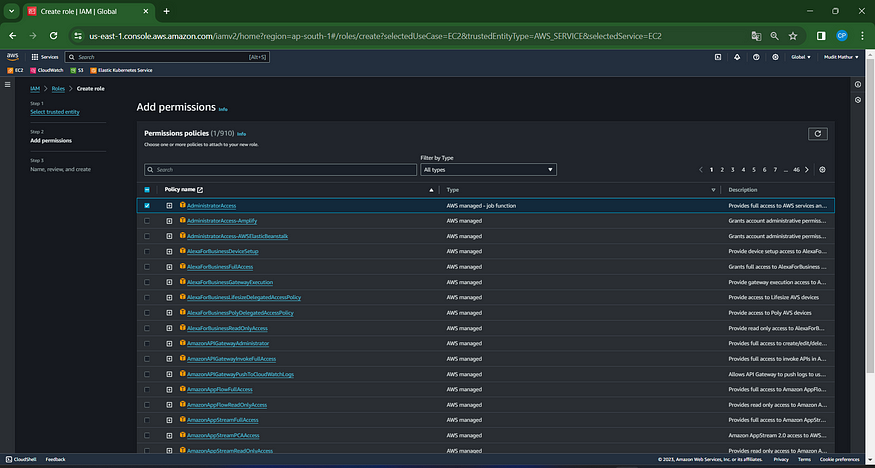Open CloudShell from the footer
The image size is (875, 468).
click(19, 459)
